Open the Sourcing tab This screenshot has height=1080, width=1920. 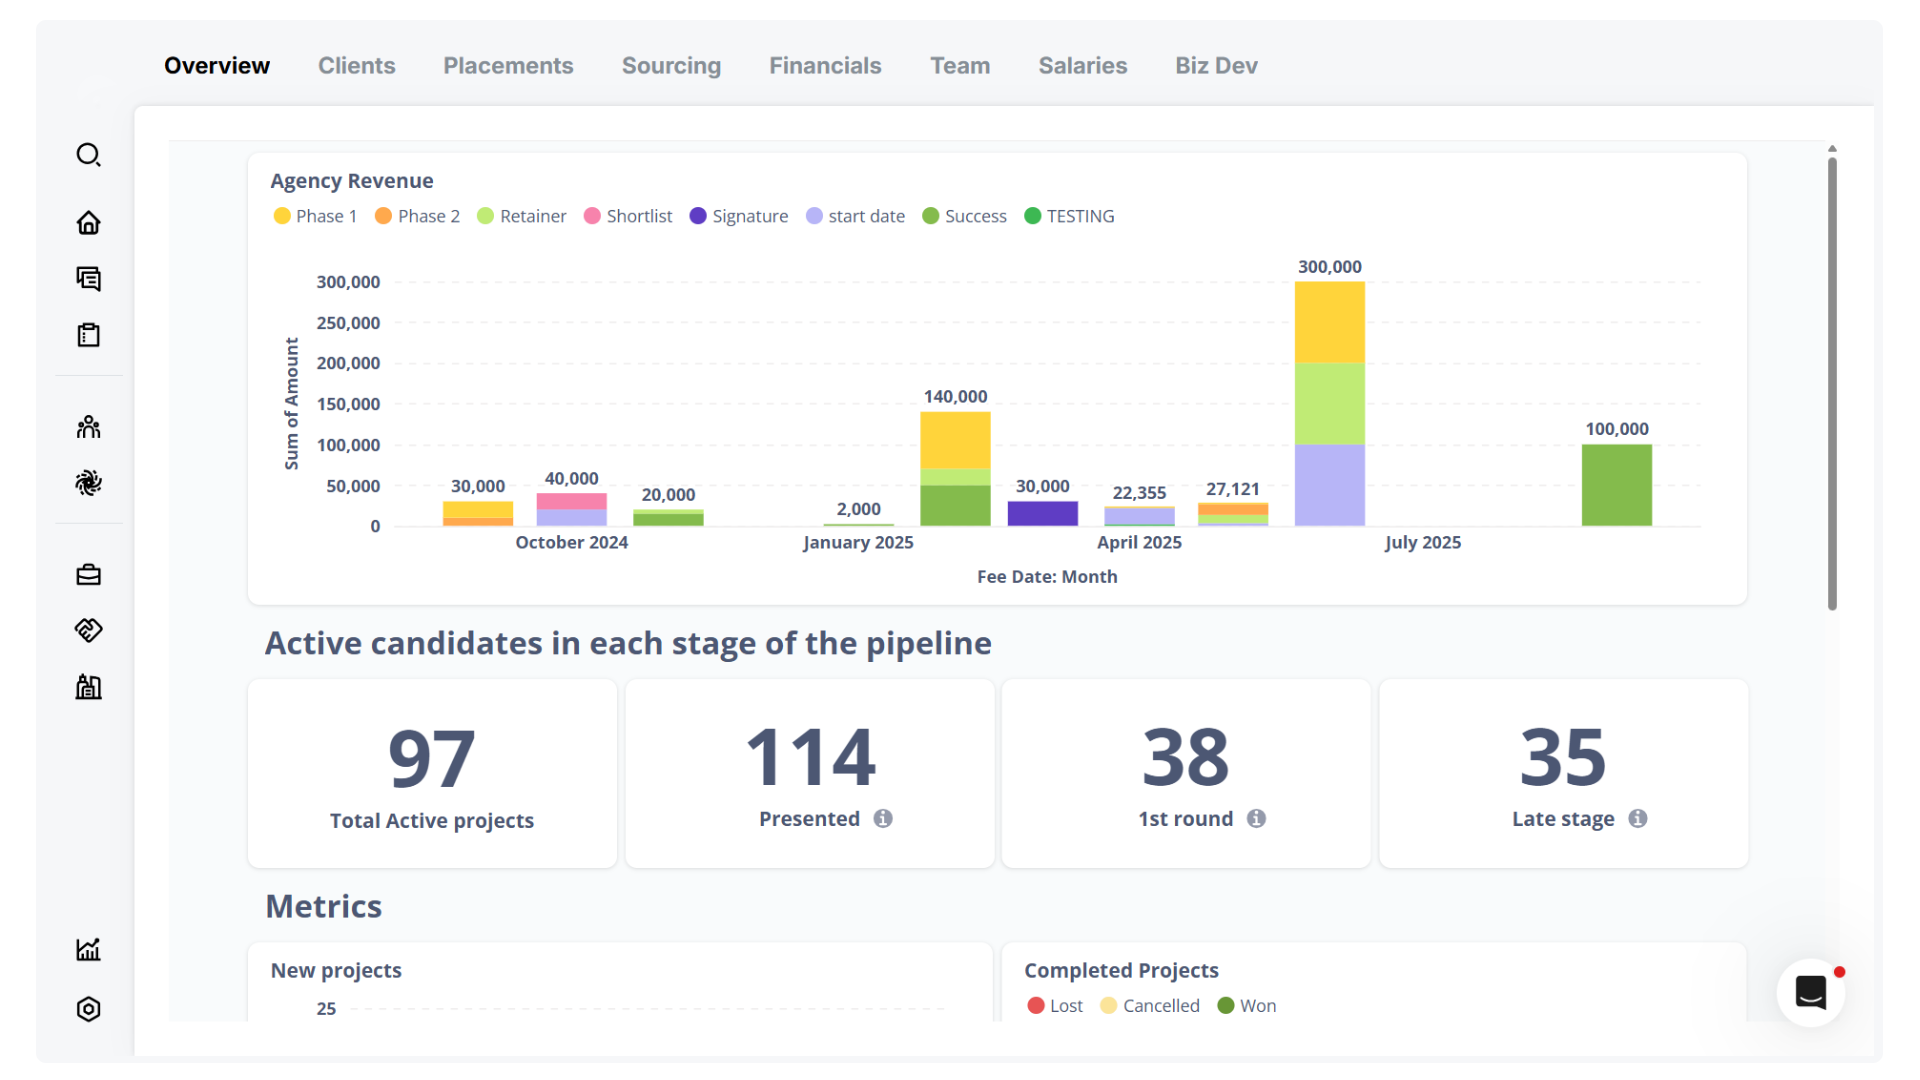click(x=671, y=65)
